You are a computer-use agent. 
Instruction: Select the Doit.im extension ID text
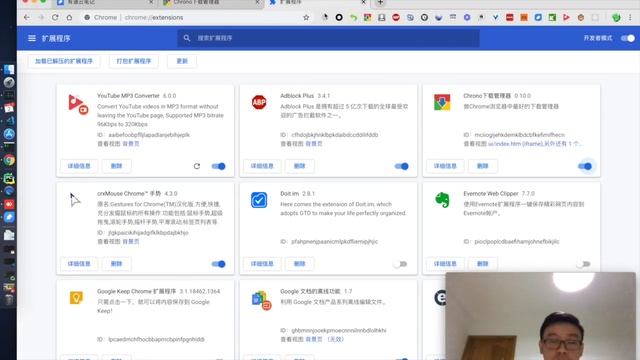tap(334, 242)
